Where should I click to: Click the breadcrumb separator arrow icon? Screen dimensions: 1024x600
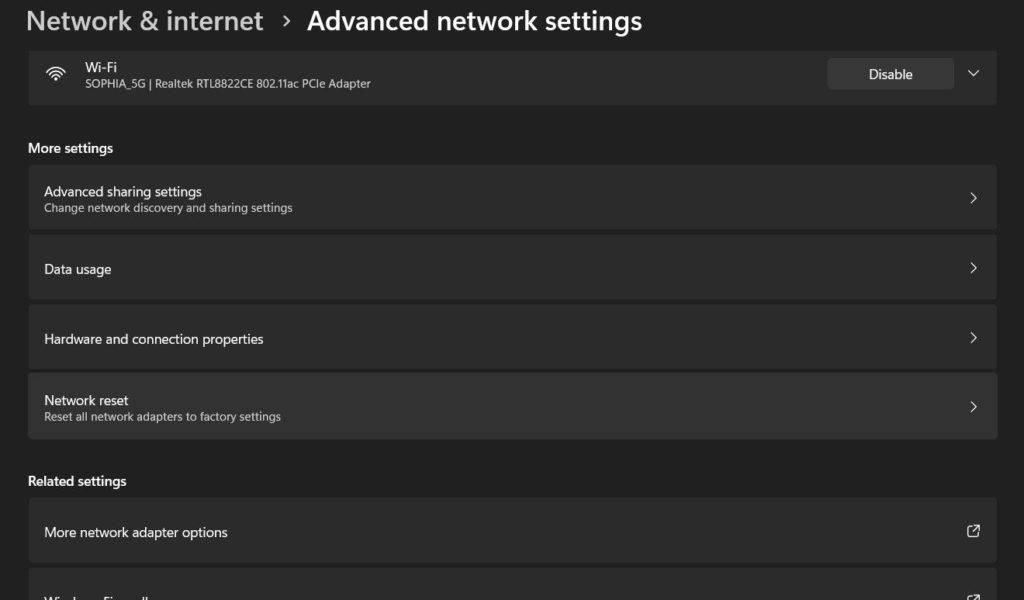pos(286,22)
